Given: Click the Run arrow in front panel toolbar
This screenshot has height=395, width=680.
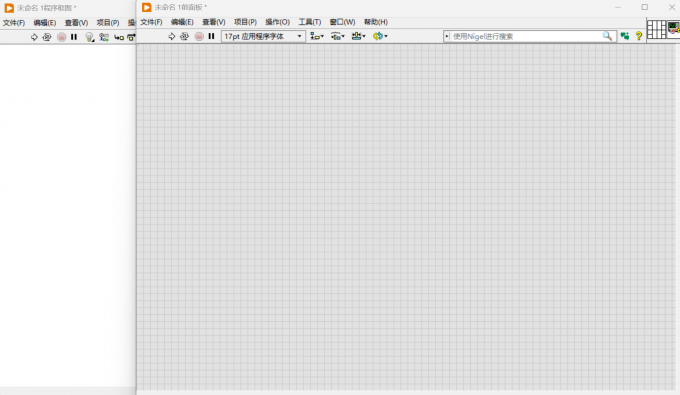Looking at the screenshot, I should click(172, 36).
